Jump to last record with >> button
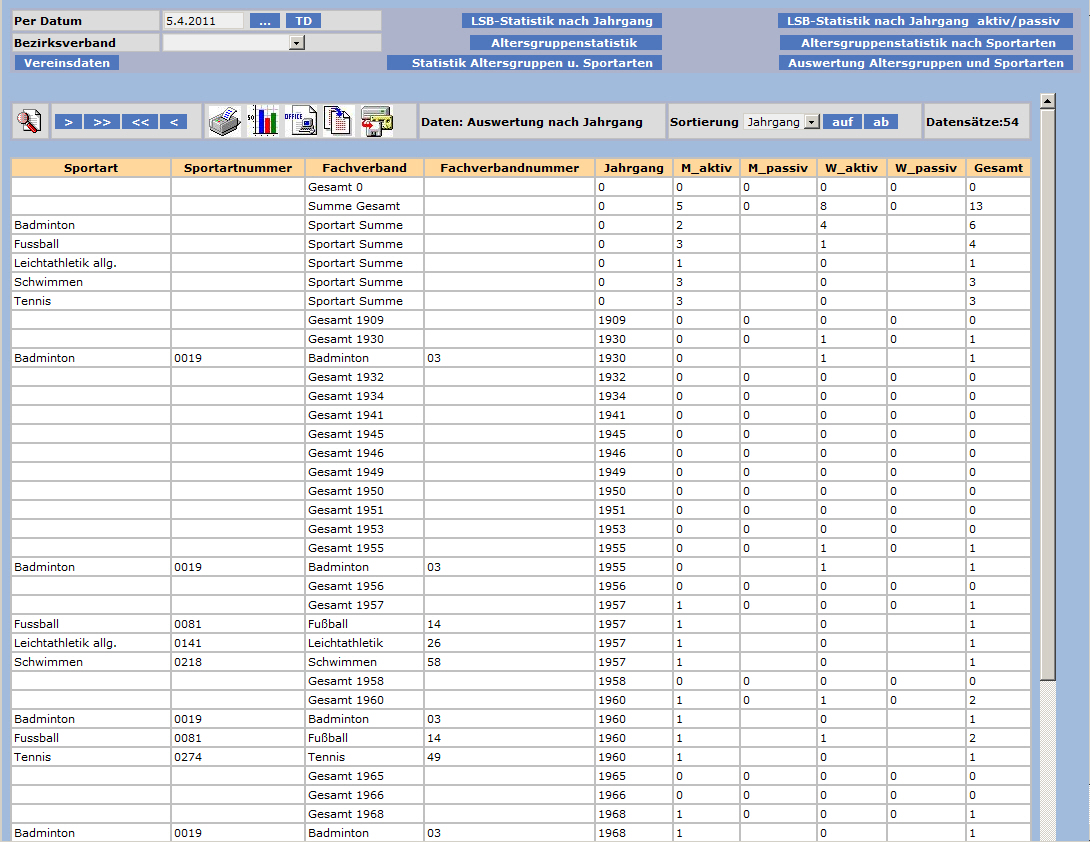This screenshot has width=1090, height=842. coord(101,122)
